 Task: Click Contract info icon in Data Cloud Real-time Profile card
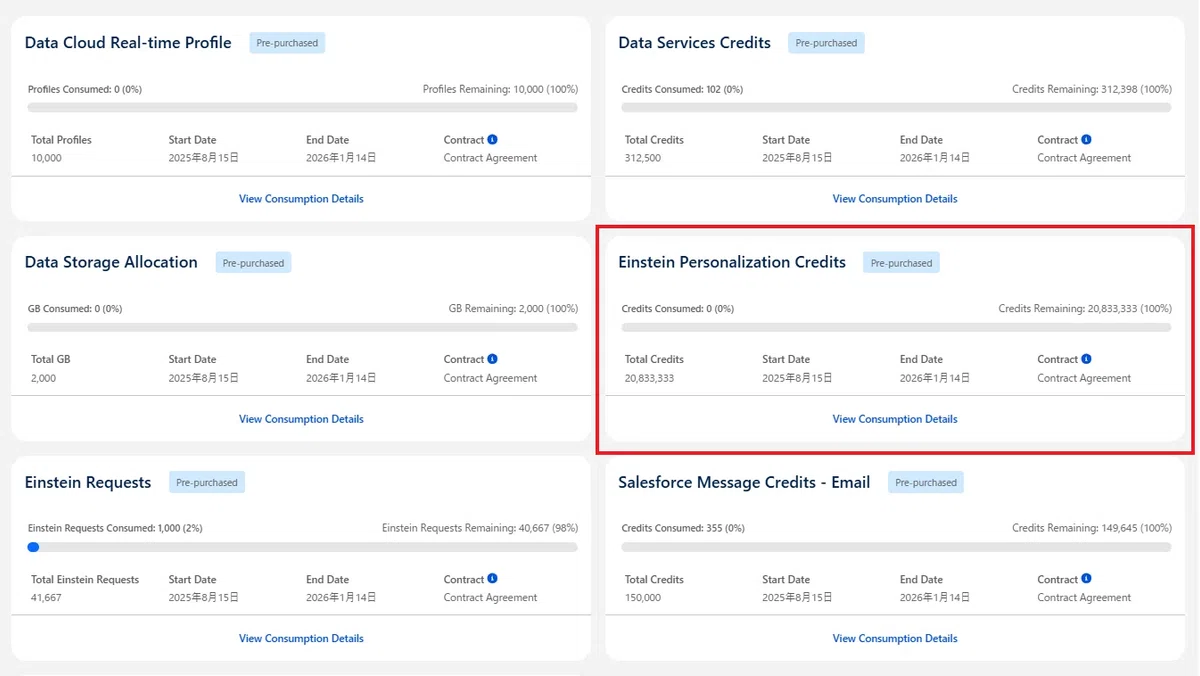[x=493, y=140]
